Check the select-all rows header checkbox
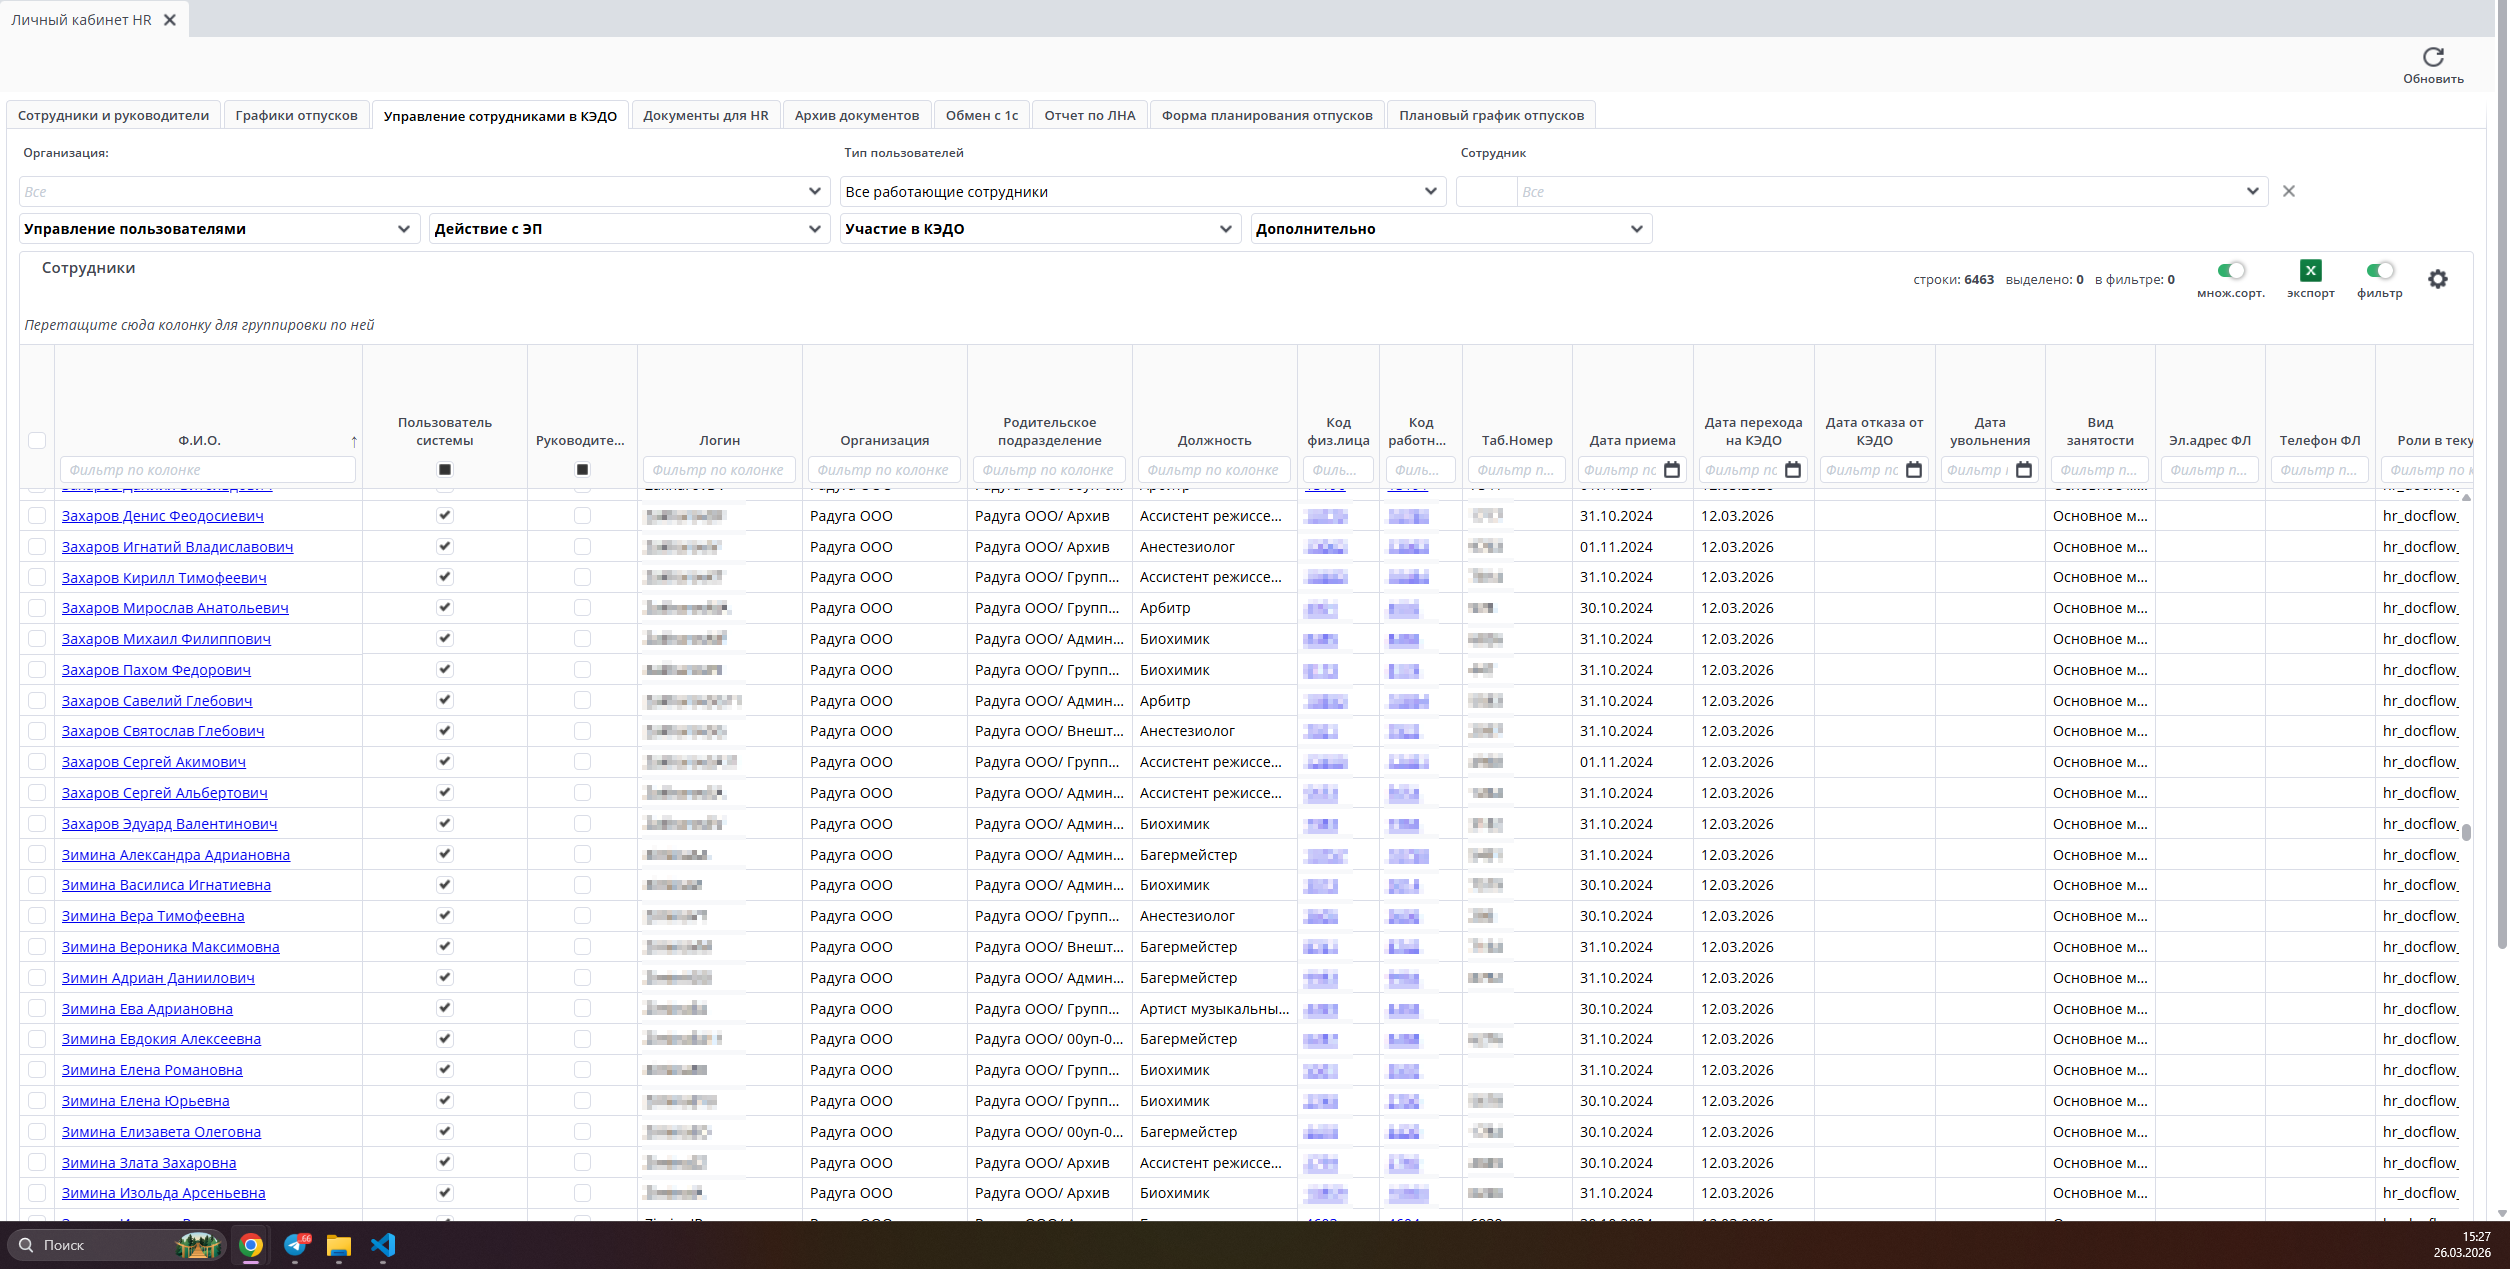This screenshot has width=2510, height=1269. (x=37, y=440)
